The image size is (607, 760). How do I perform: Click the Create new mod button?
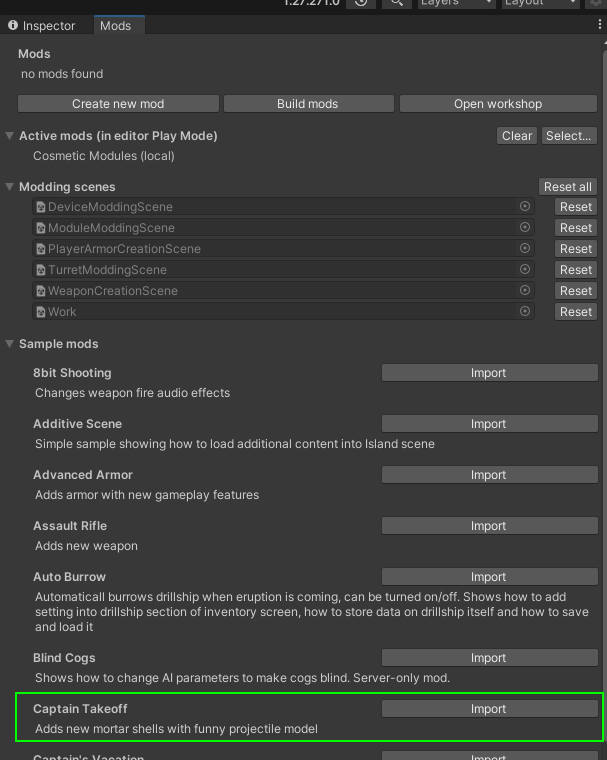tap(118, 104)
